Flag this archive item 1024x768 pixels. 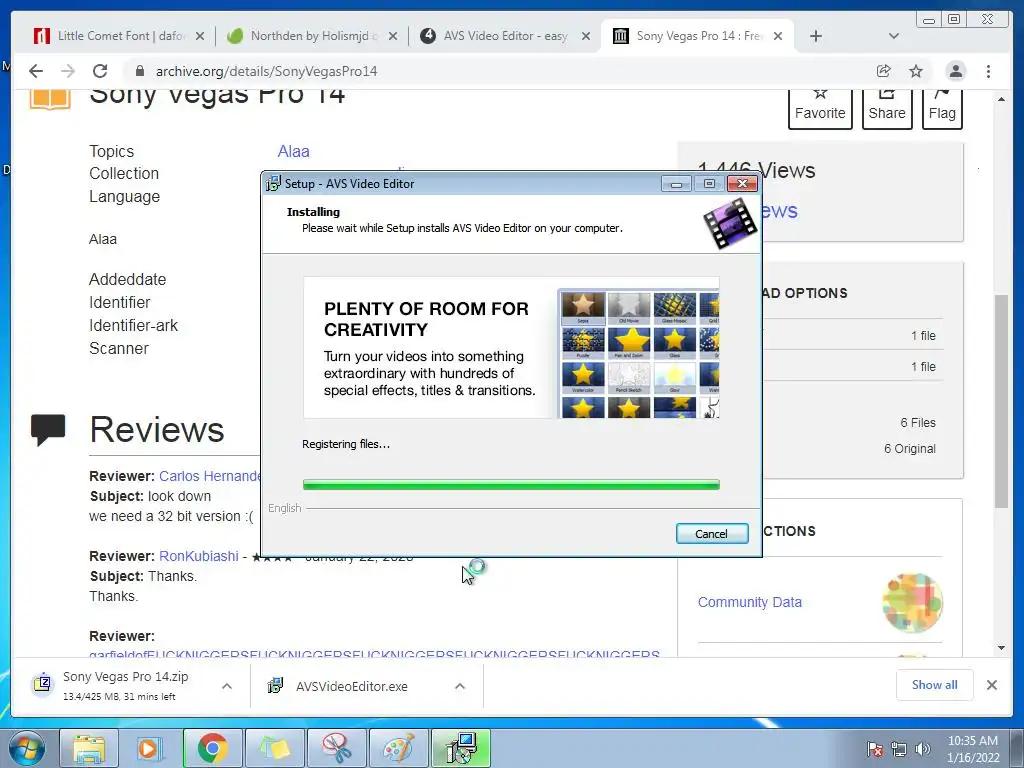coord(942,108)
